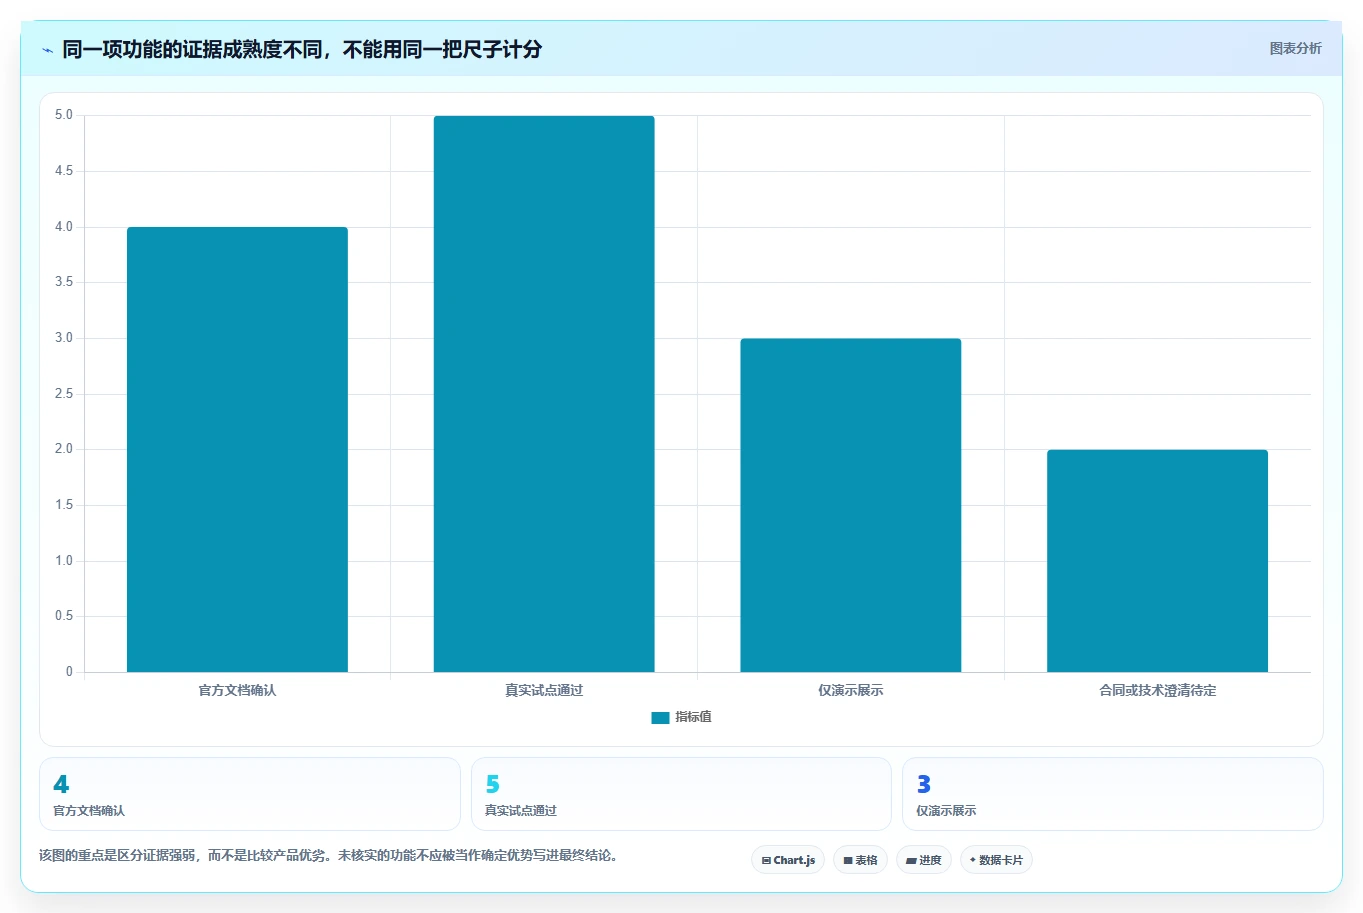Click the Chart.js tag chip
Viewport: 1363px width, 913px height.
[788, 860]
